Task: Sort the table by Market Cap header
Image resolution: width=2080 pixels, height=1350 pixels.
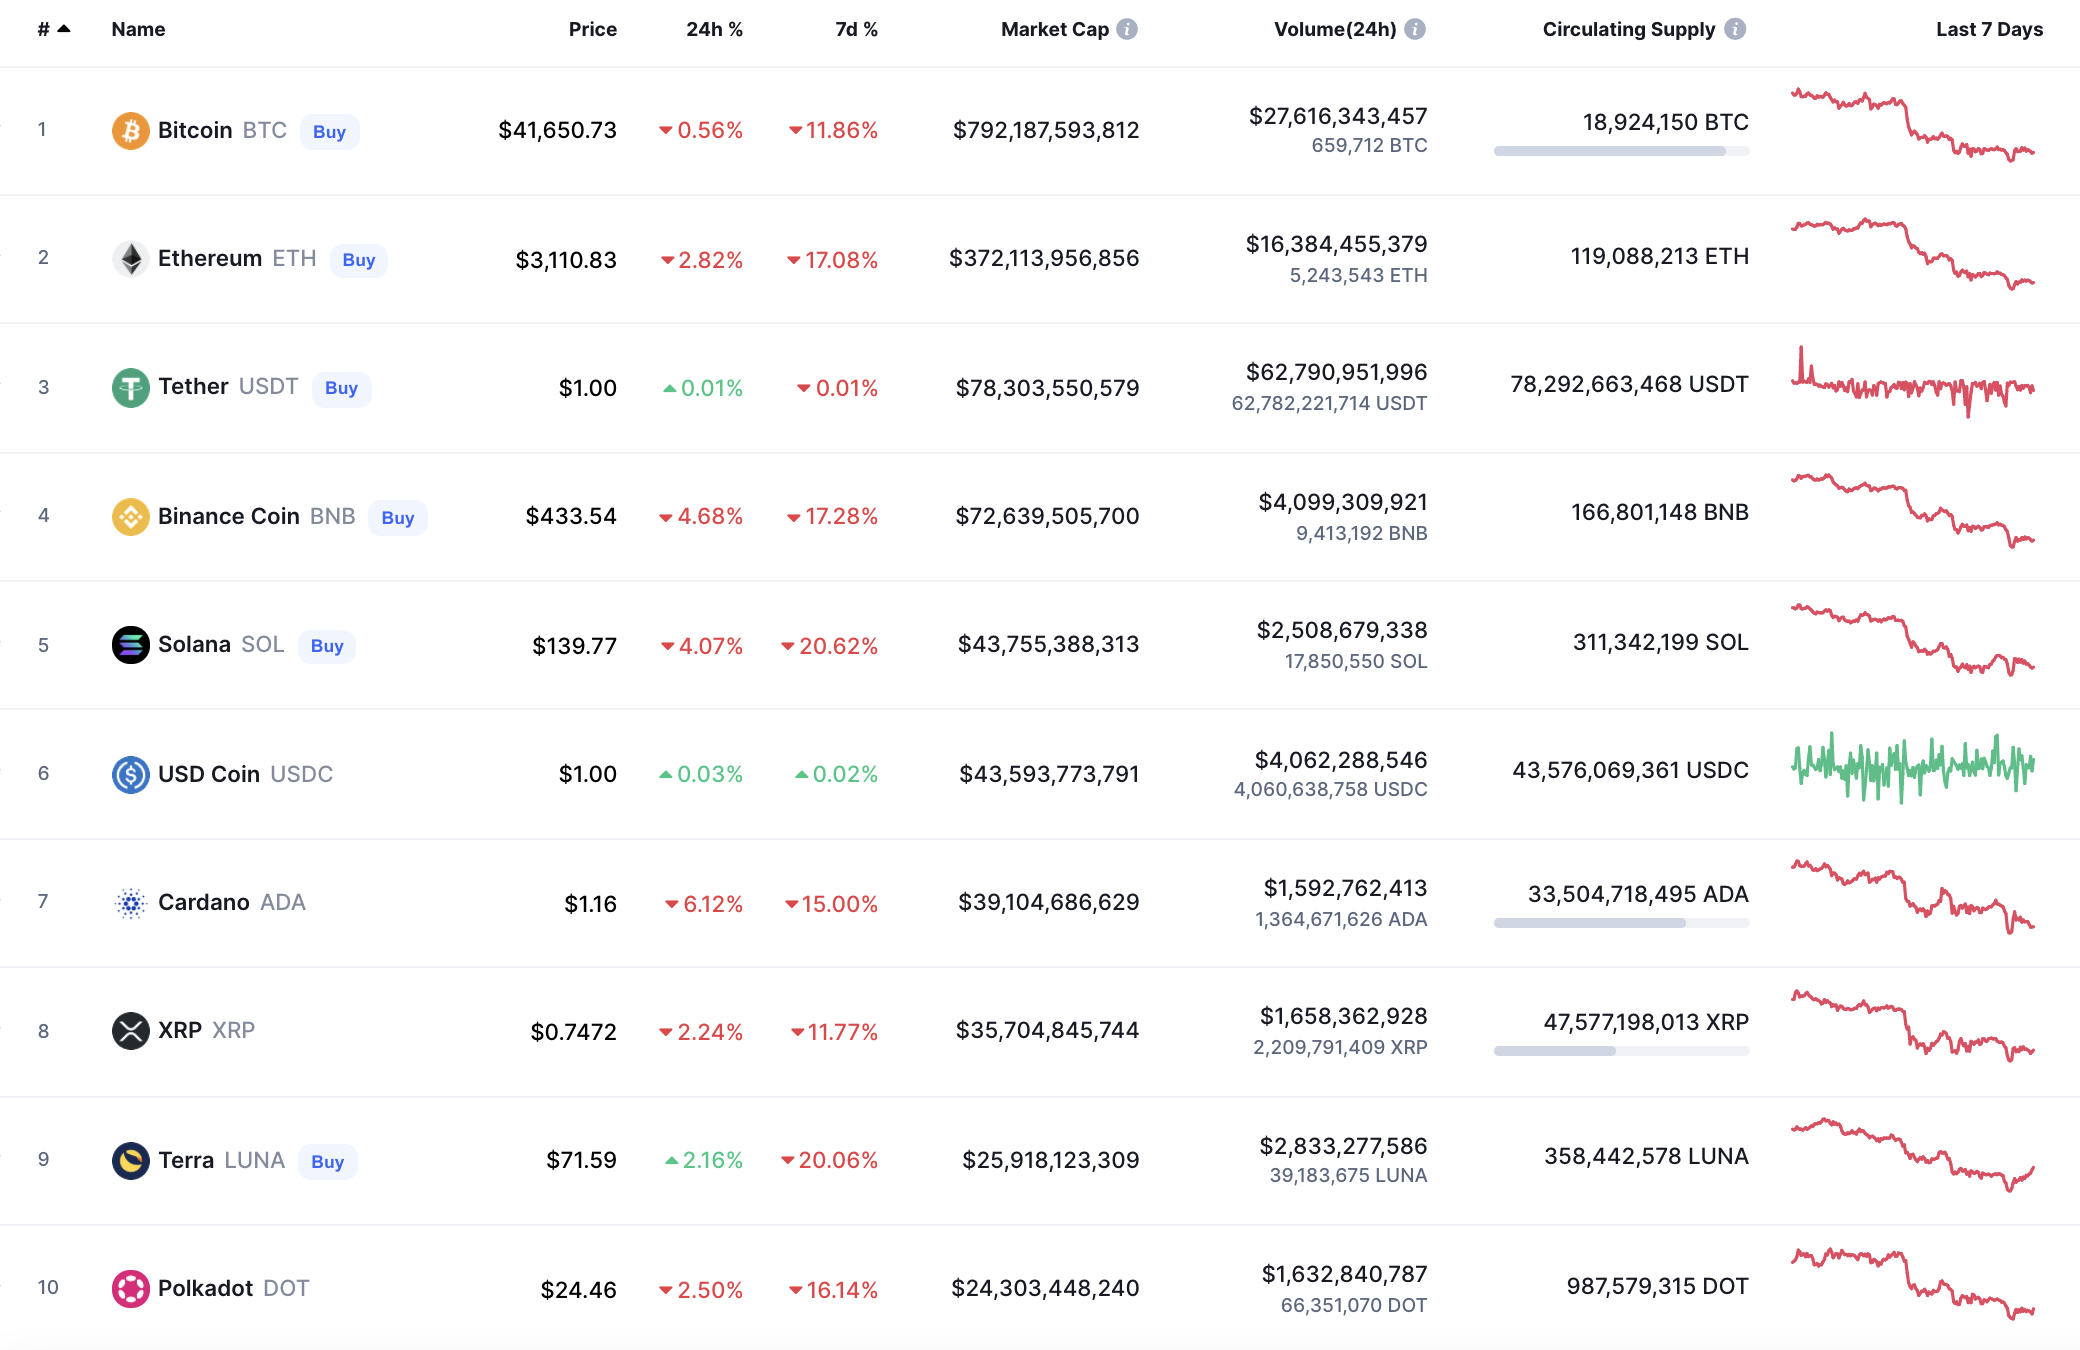Action: coord(1055,29)
